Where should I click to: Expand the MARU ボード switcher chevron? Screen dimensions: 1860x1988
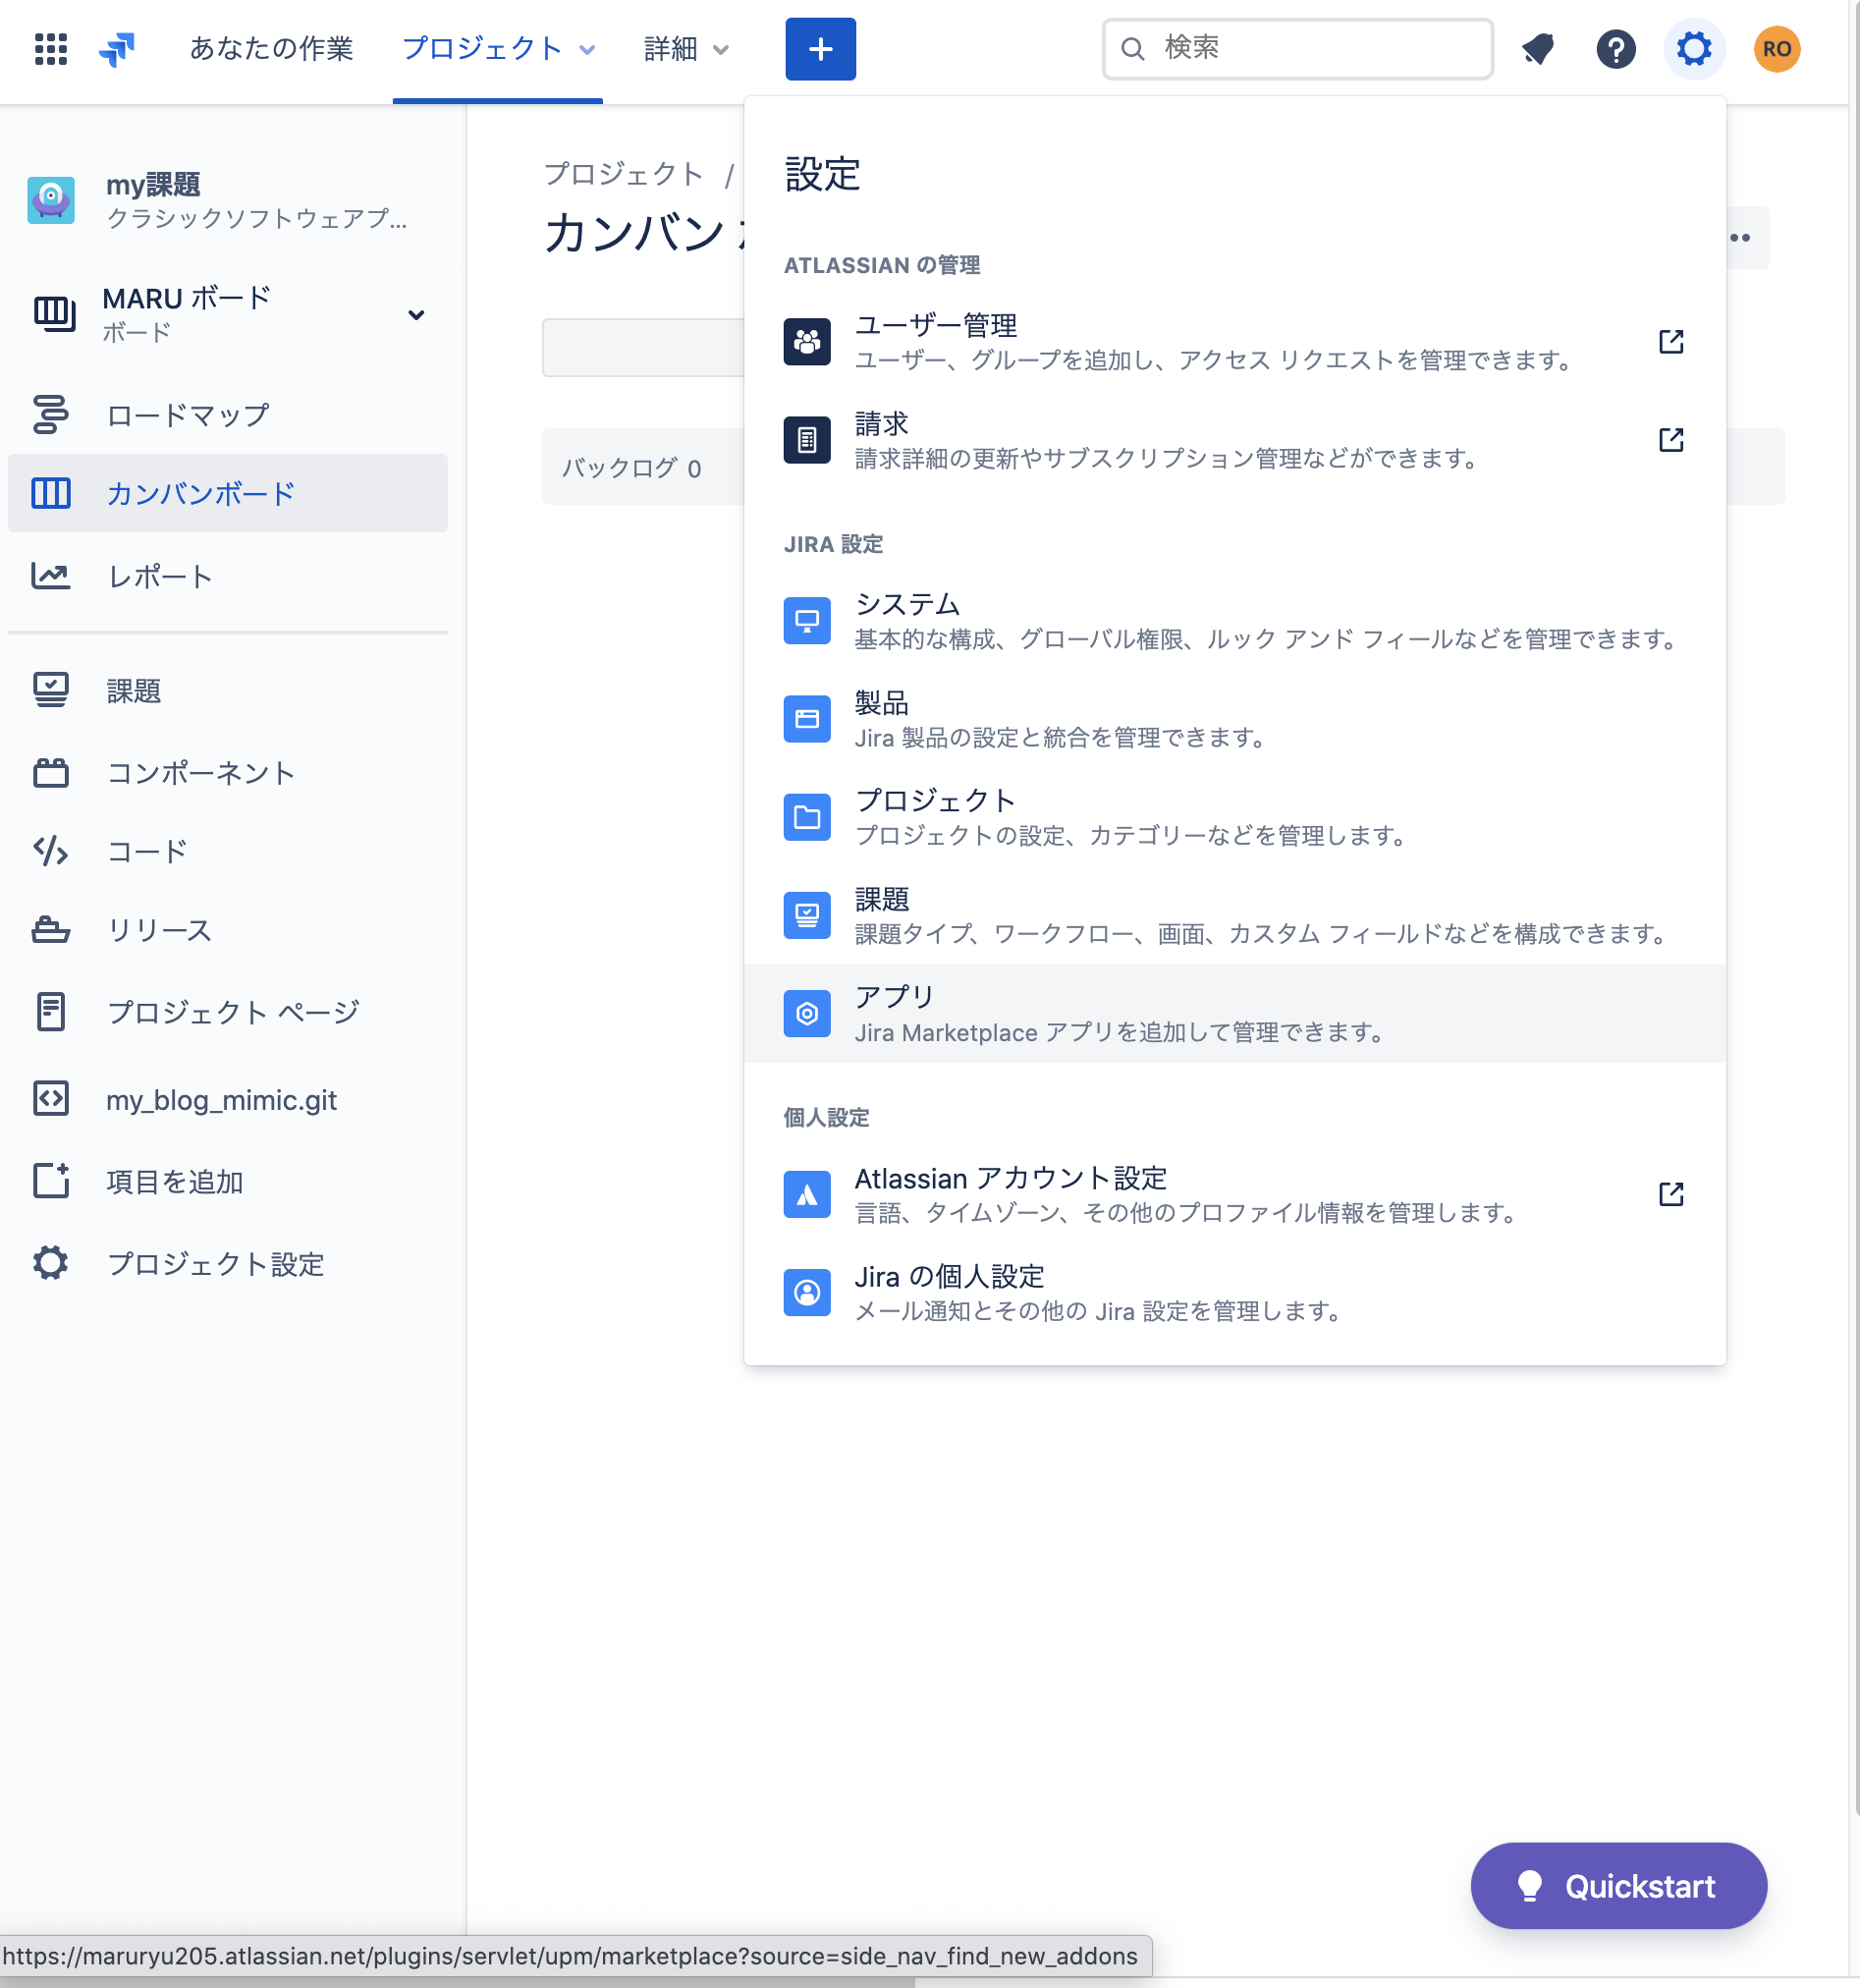point(417,314)
